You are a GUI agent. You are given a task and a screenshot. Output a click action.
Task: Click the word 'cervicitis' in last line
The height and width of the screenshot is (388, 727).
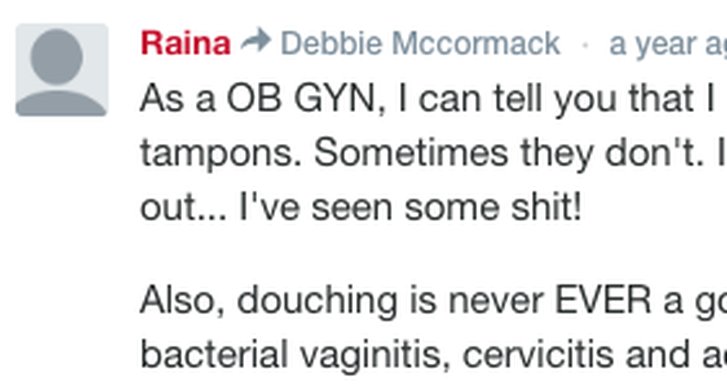pos(538,355)
